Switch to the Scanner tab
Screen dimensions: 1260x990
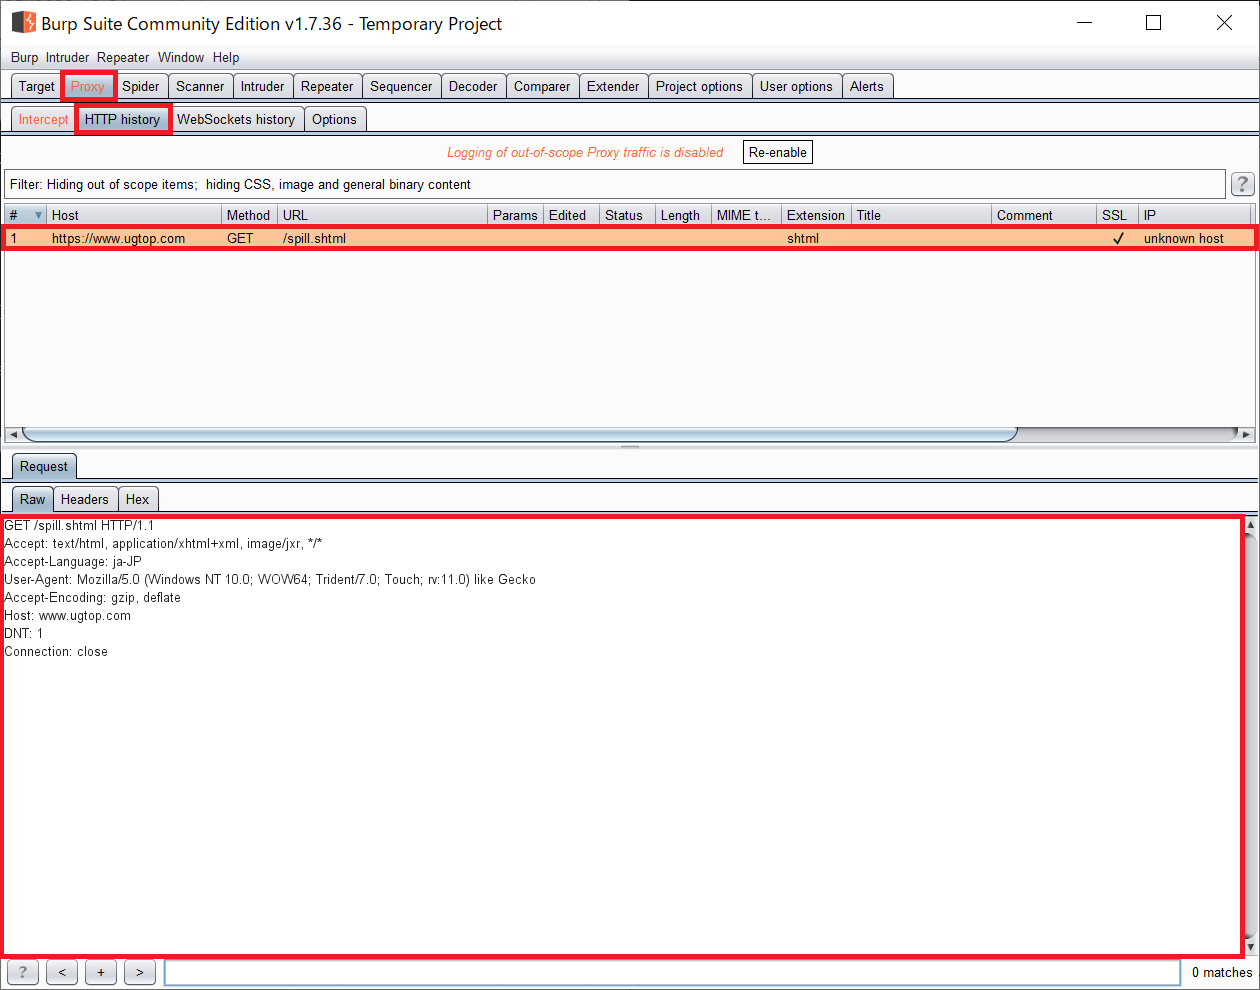pos(200,86)
